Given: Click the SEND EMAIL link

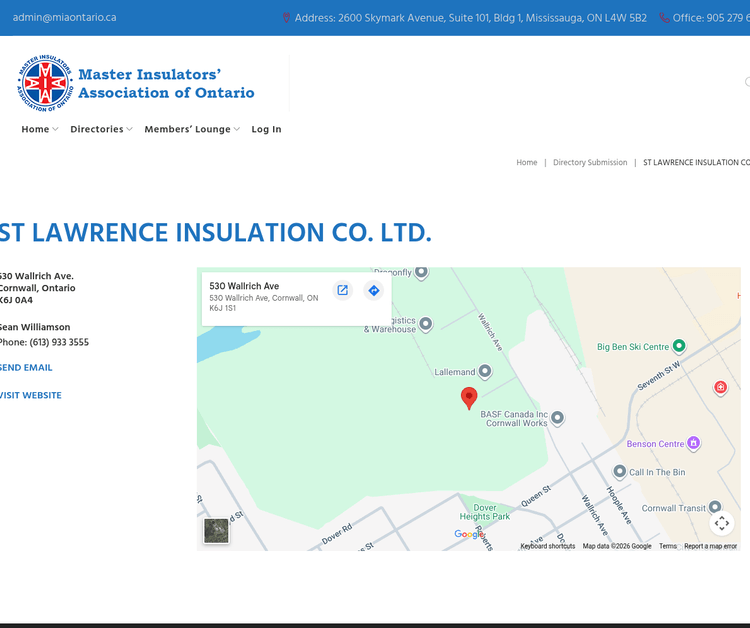Looking at the screenshot, I should [26, 368].
